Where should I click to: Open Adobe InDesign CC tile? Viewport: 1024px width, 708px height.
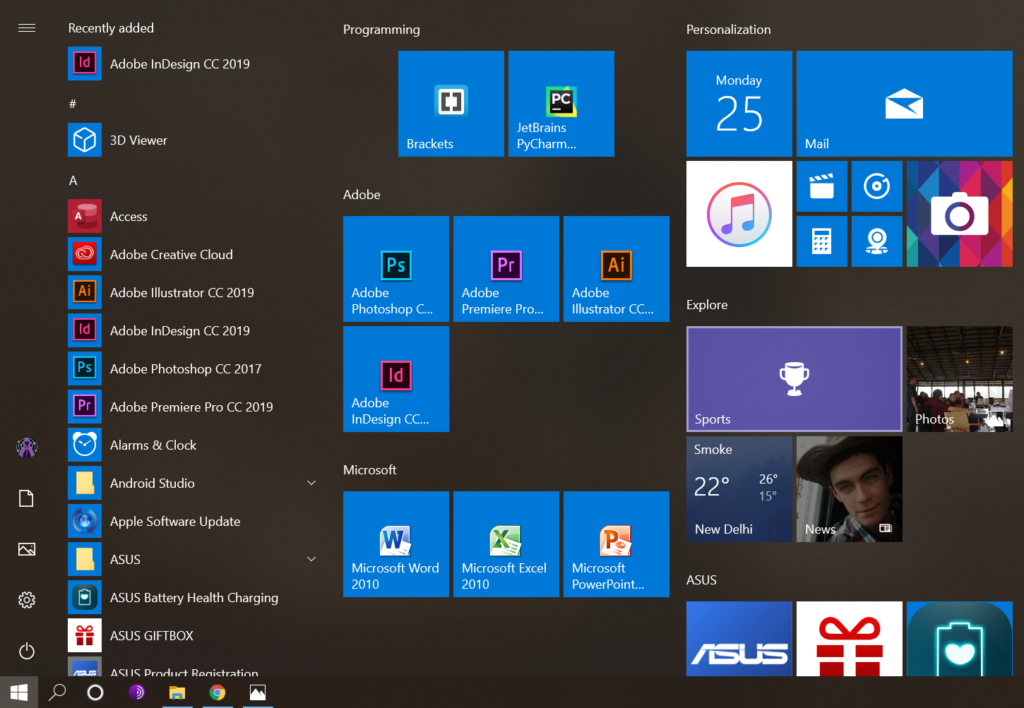click(396, 379)
